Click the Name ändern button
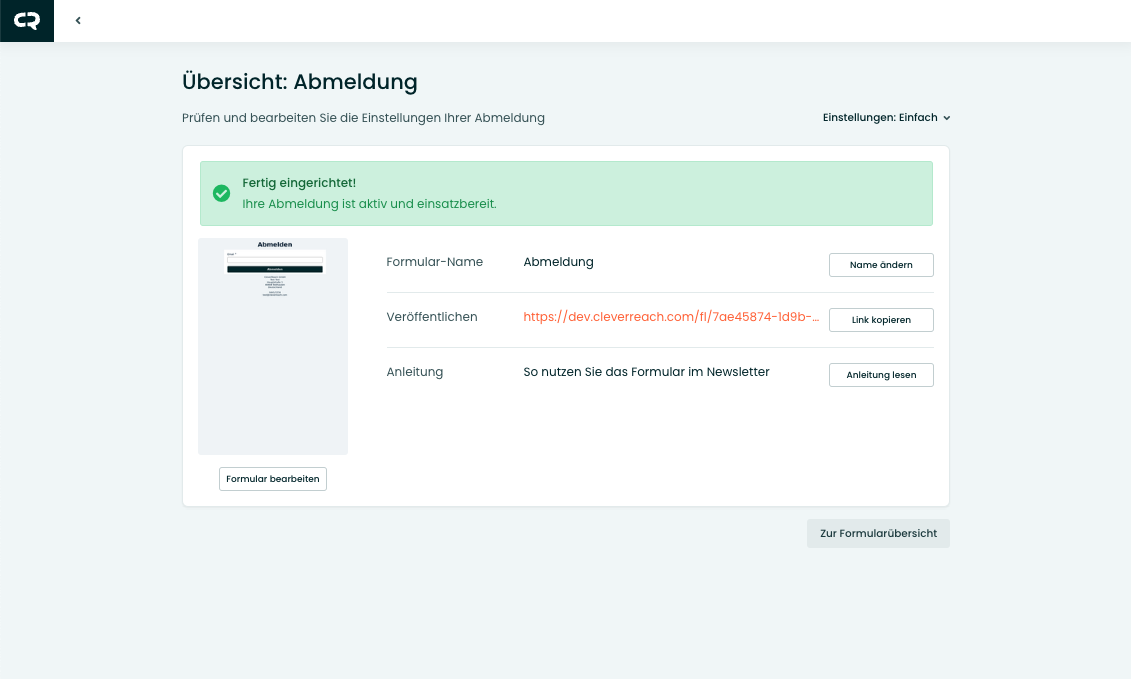Image resolution: width=1131 pixels, height=679 pixels. [880, 265]
